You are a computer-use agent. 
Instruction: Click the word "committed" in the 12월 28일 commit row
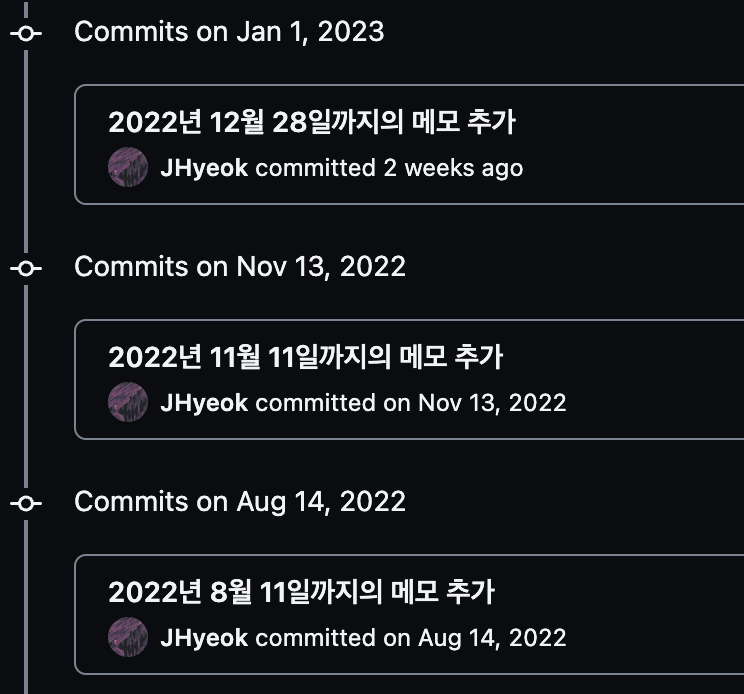(315, 168)
